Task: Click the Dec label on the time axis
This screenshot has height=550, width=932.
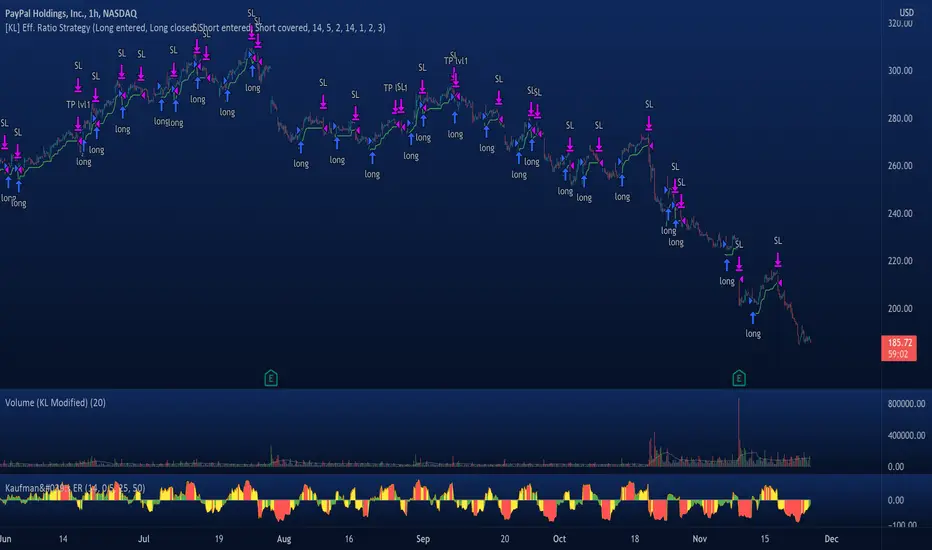Action: click(x=831, y=539)
